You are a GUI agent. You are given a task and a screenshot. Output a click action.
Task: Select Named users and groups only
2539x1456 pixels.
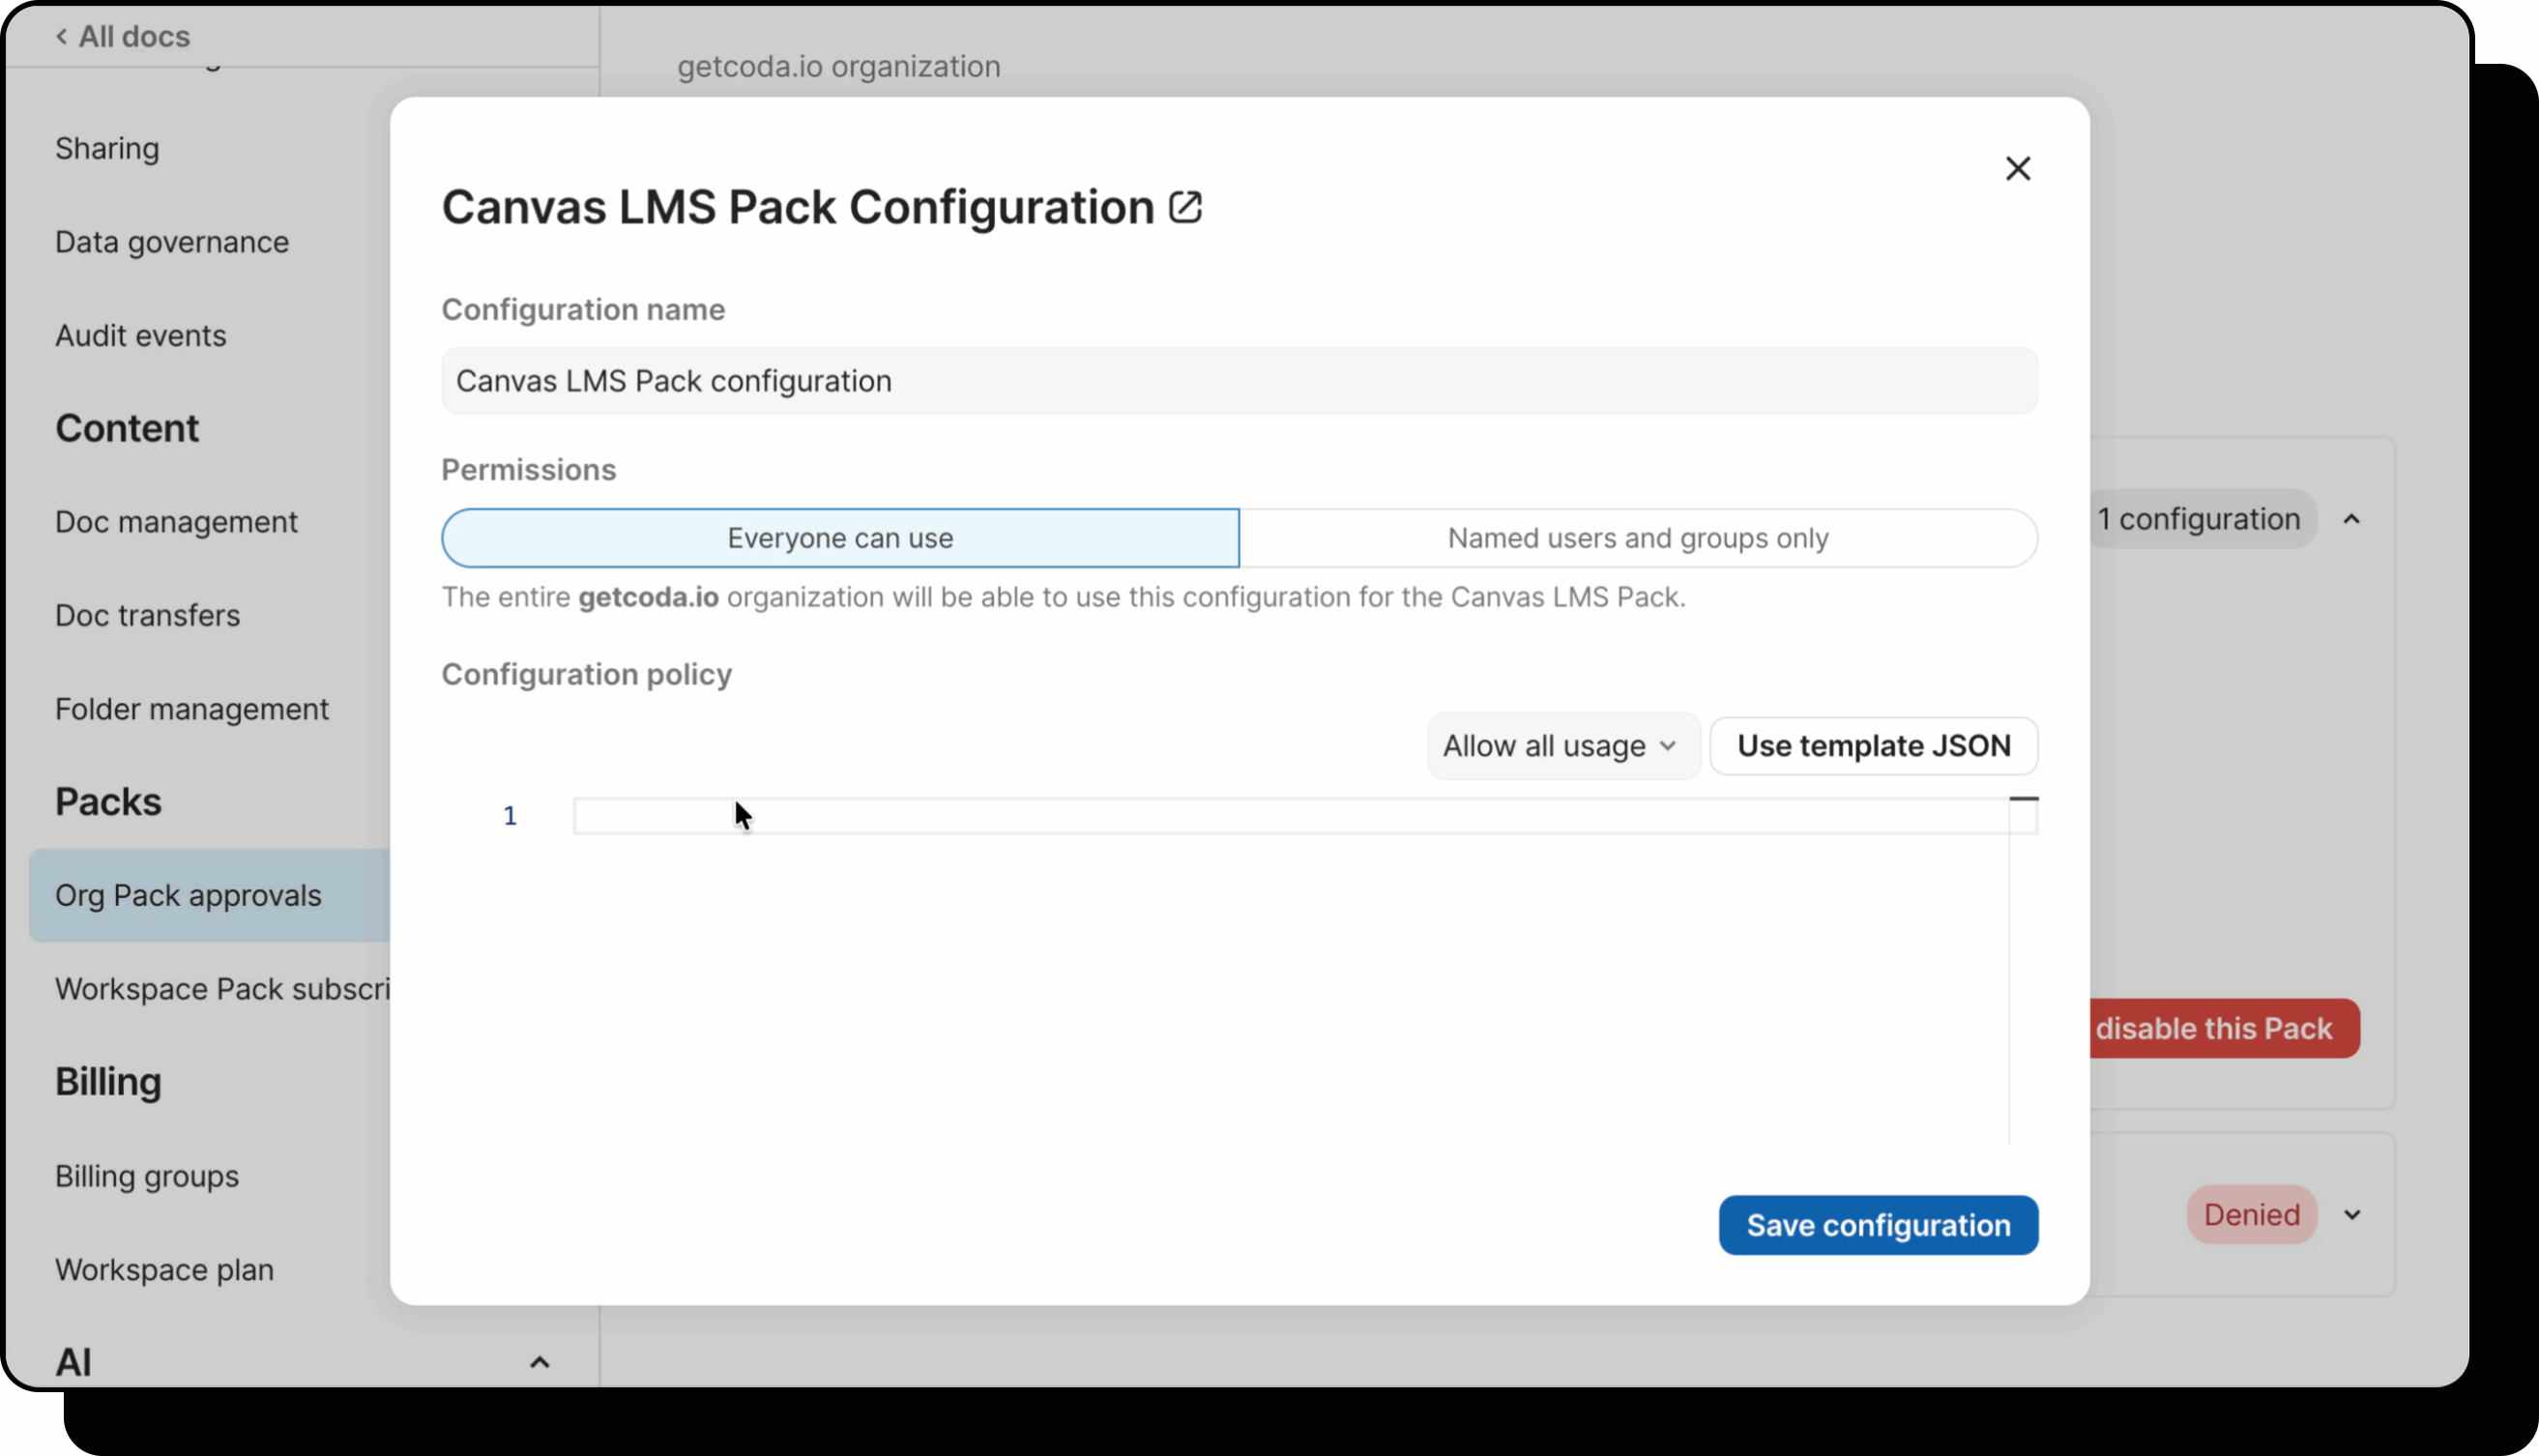[1638, 538]
